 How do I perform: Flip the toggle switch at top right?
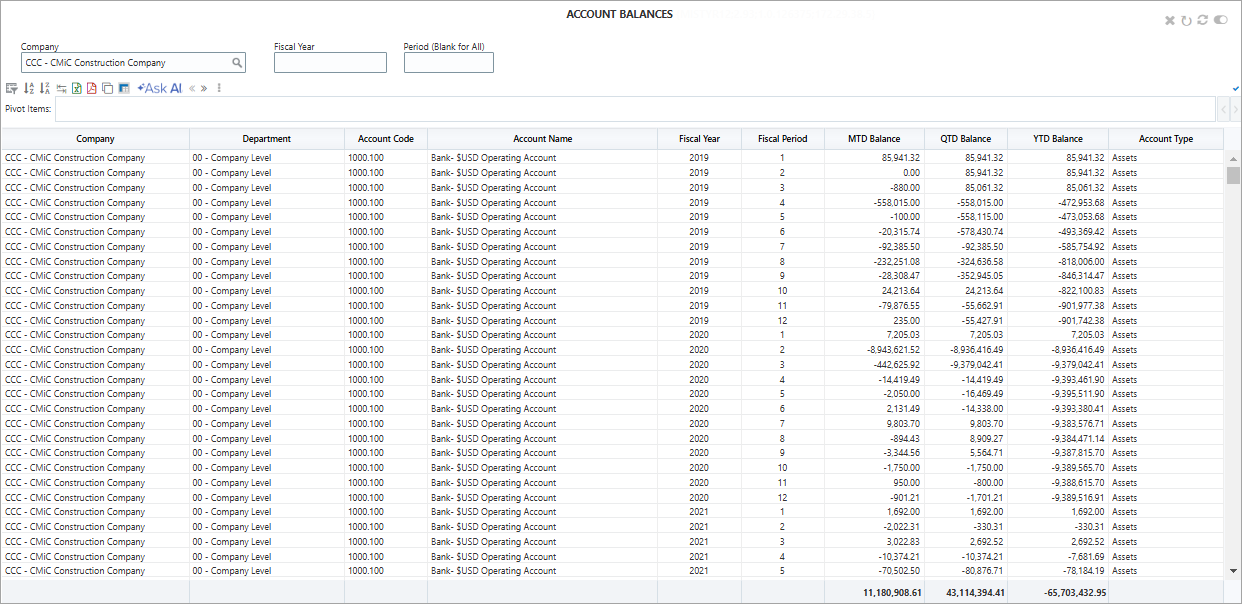(1220, 20)
